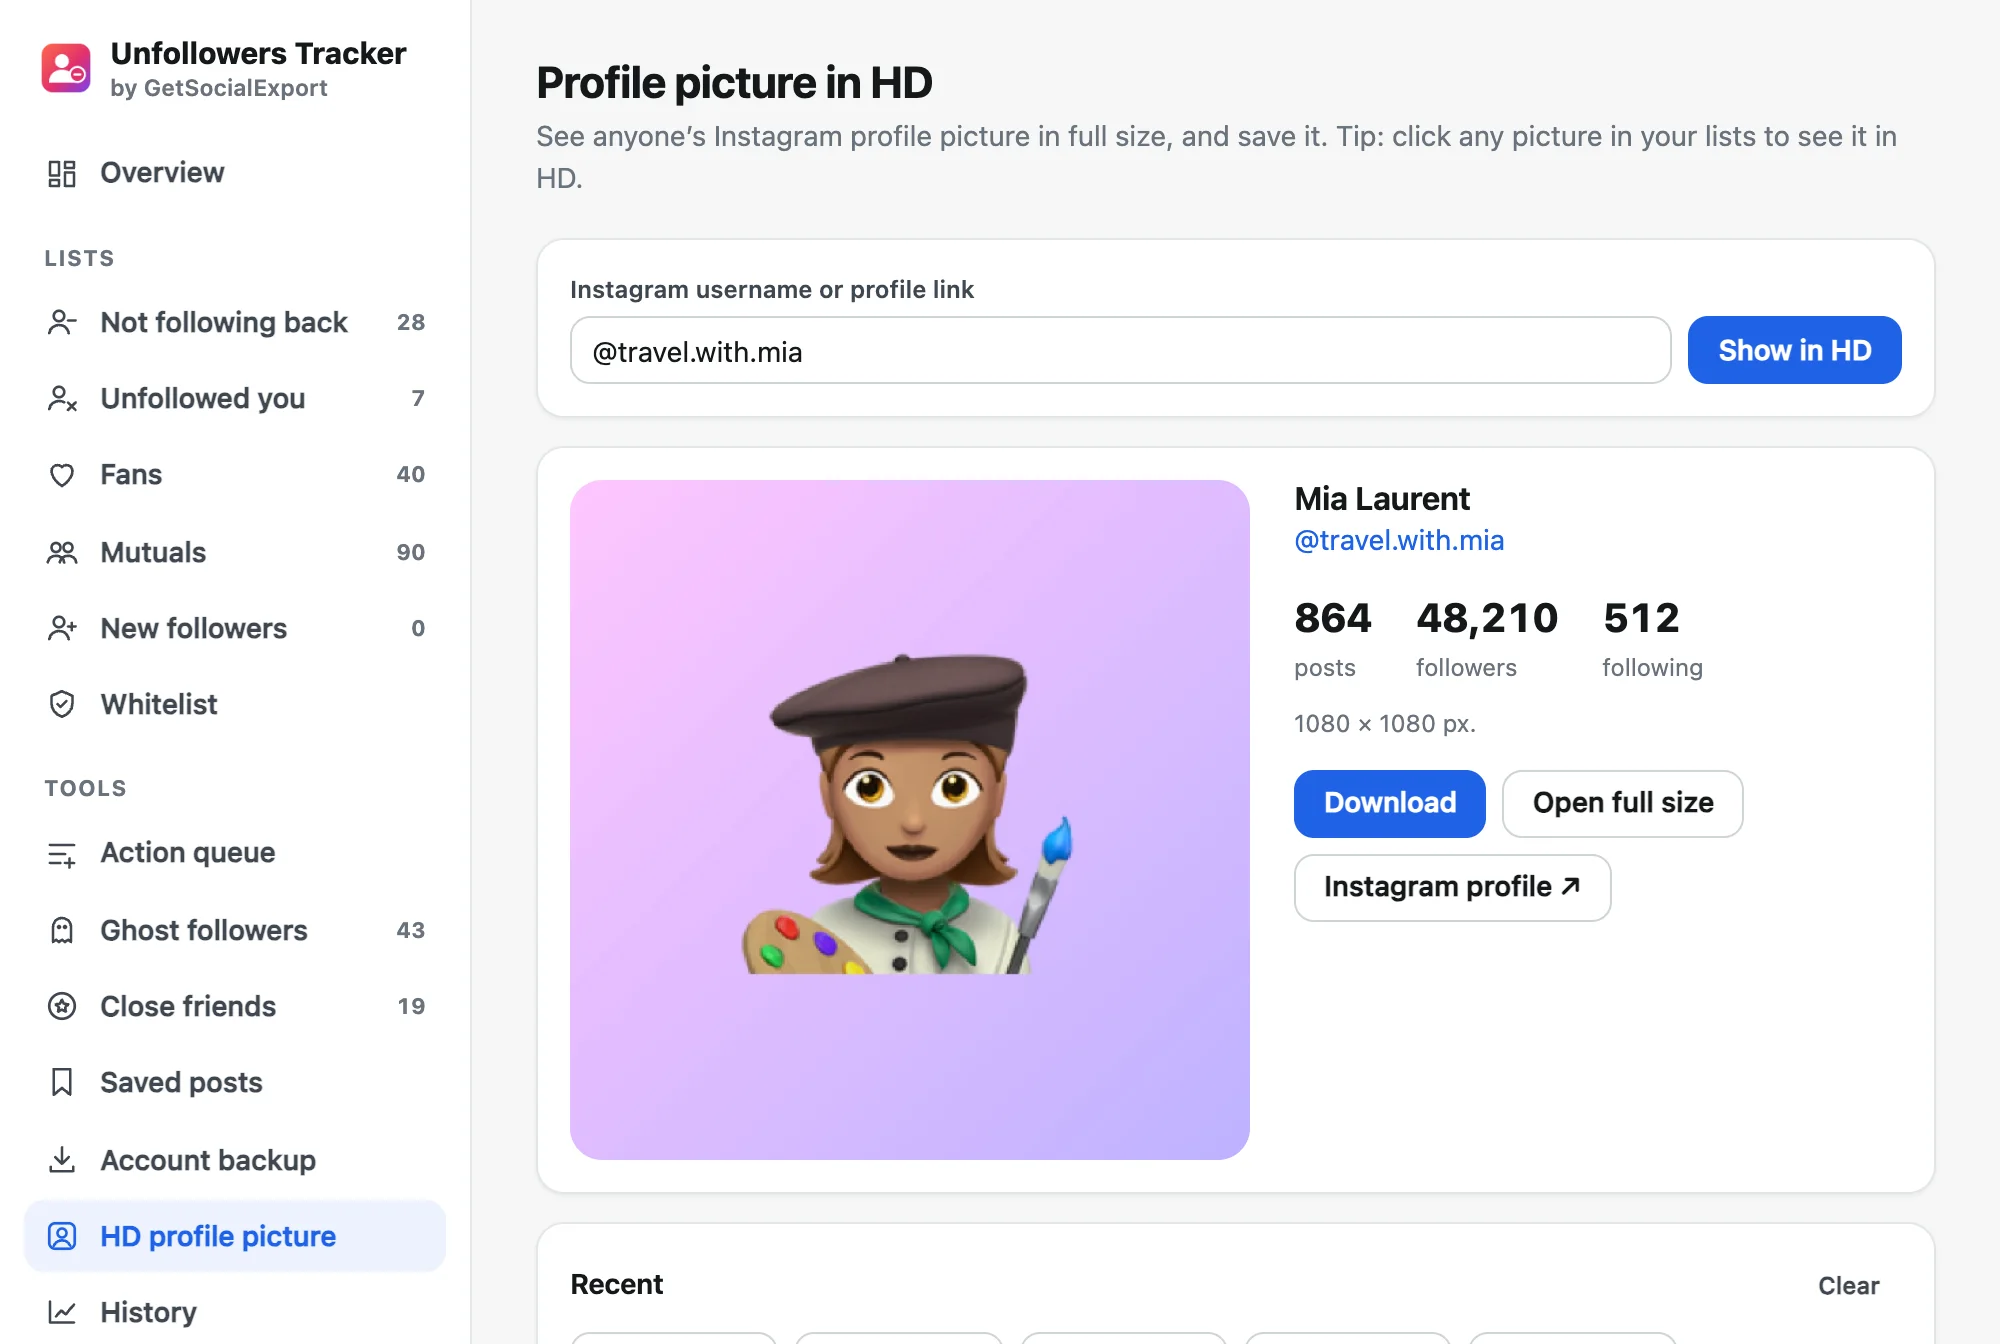
Task: Click the Not following back person icon
Action: [x=62, y=322]
